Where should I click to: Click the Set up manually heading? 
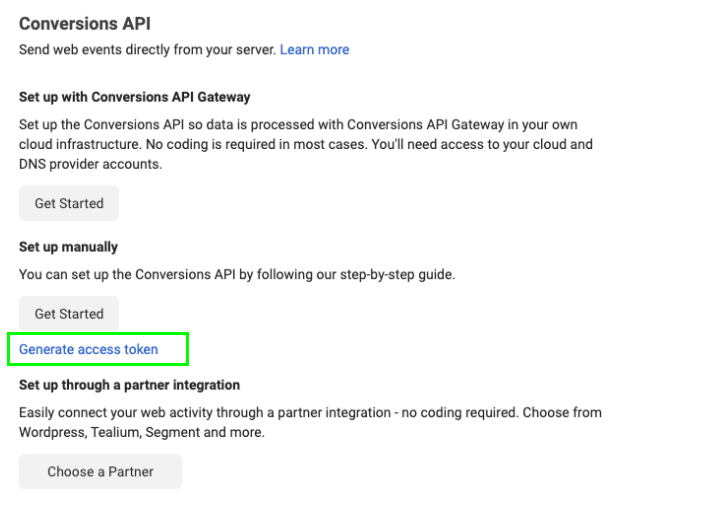68,247
